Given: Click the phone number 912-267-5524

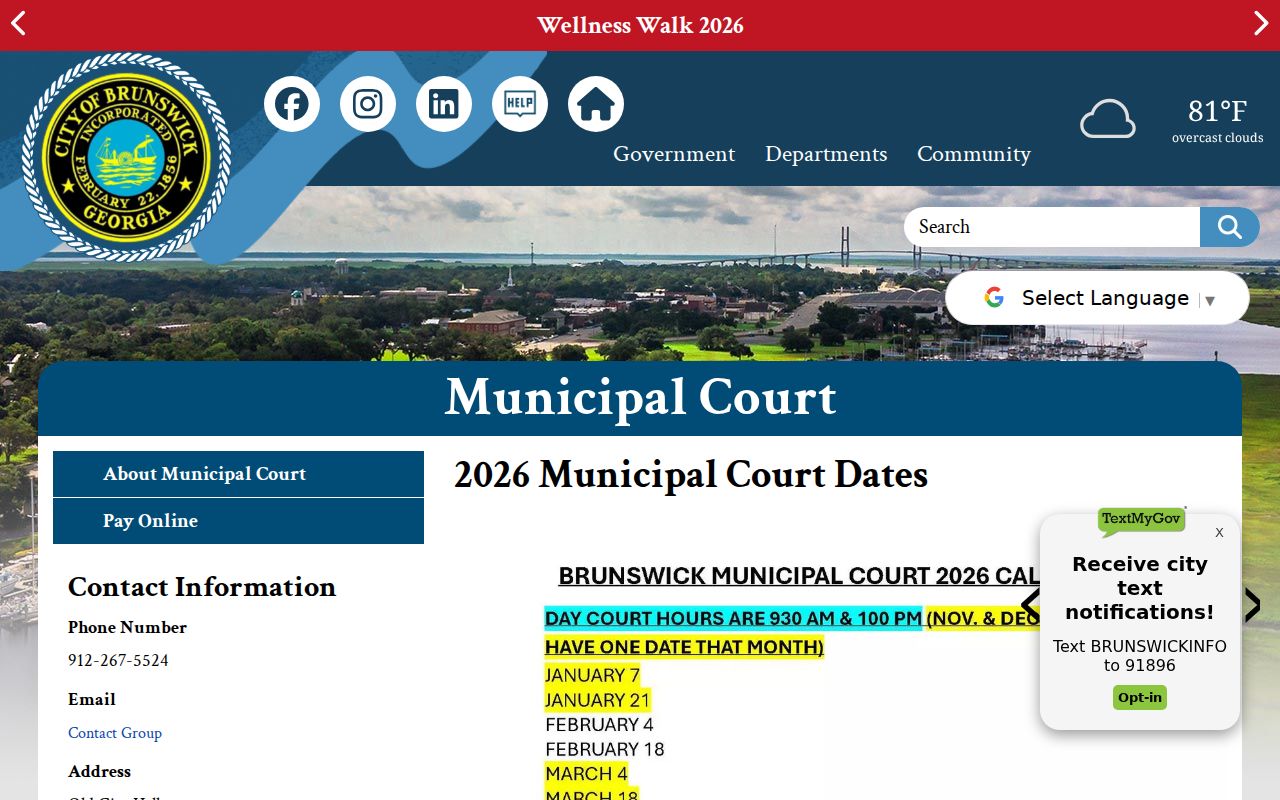Looking at the screenshot, I should tap(118, 661).
